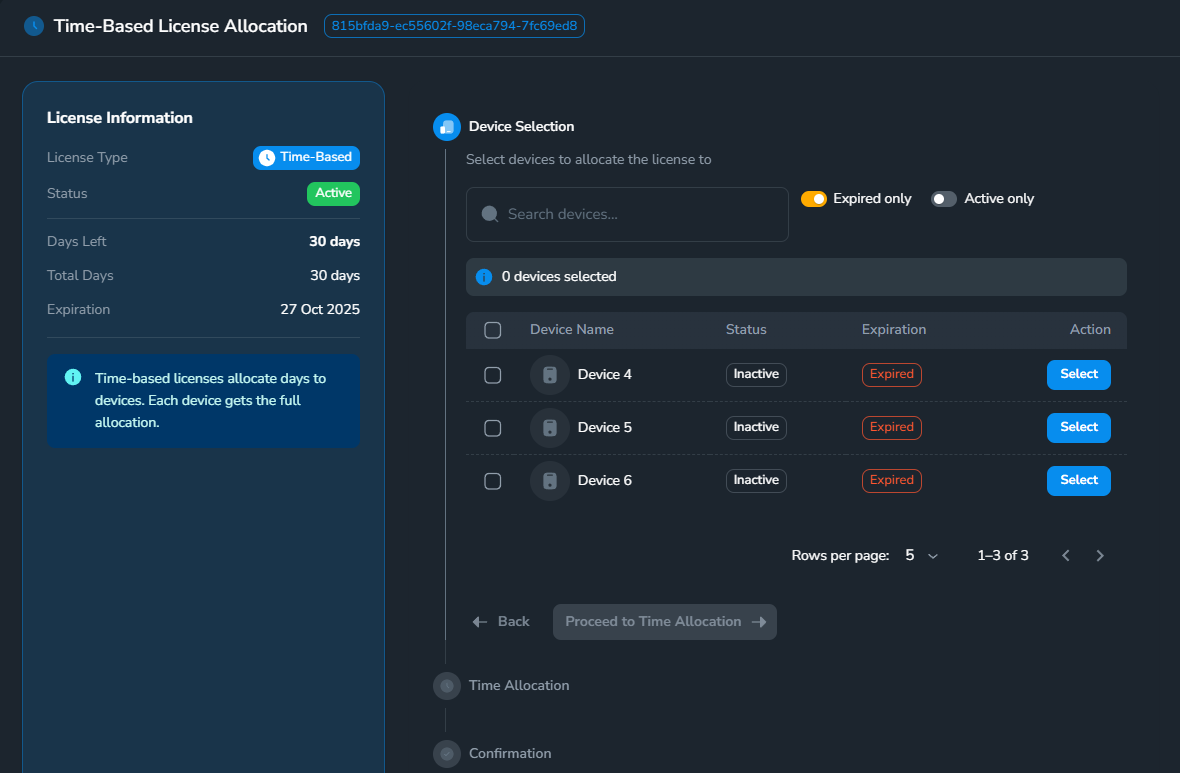The height and width of the screenshot is (773, 1180).
Task: Click the License Information heading
Action: tap(120, 117)
